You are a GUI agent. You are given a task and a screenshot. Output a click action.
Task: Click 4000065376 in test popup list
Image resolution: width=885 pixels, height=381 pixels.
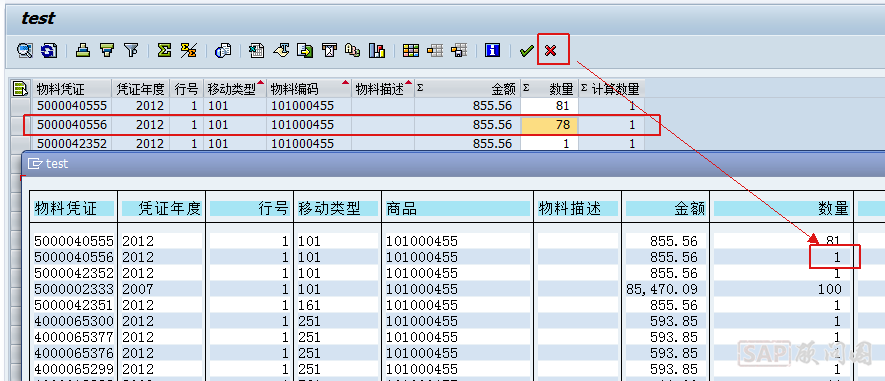click(73, 353)
